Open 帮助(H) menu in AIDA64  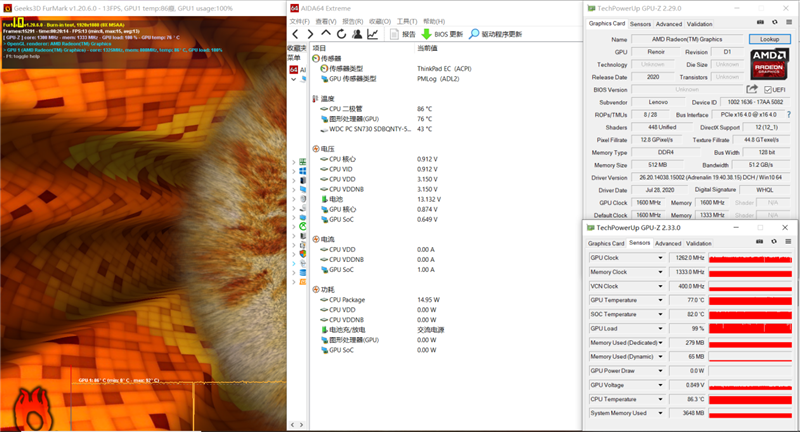tap(434, 21)
